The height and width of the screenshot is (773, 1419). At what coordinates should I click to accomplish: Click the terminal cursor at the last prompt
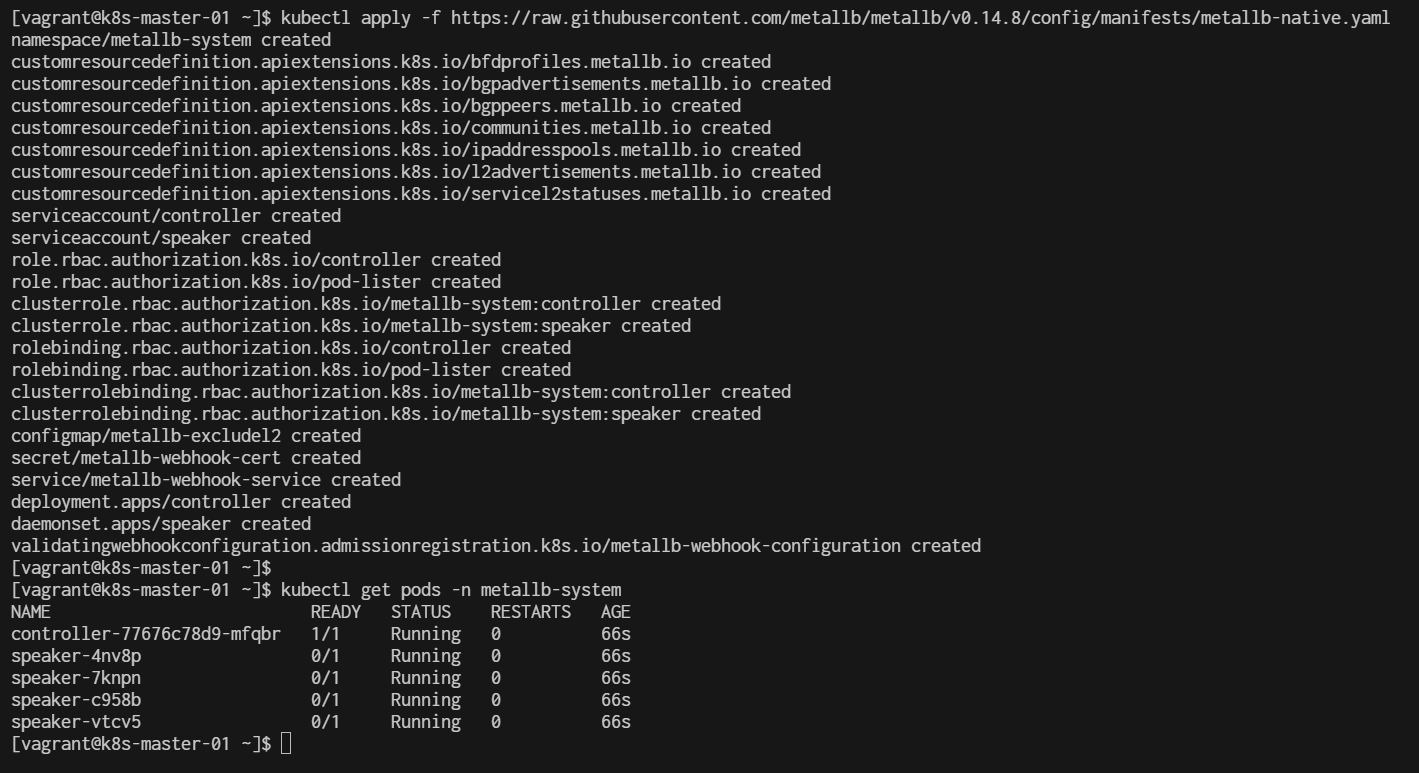286,744
